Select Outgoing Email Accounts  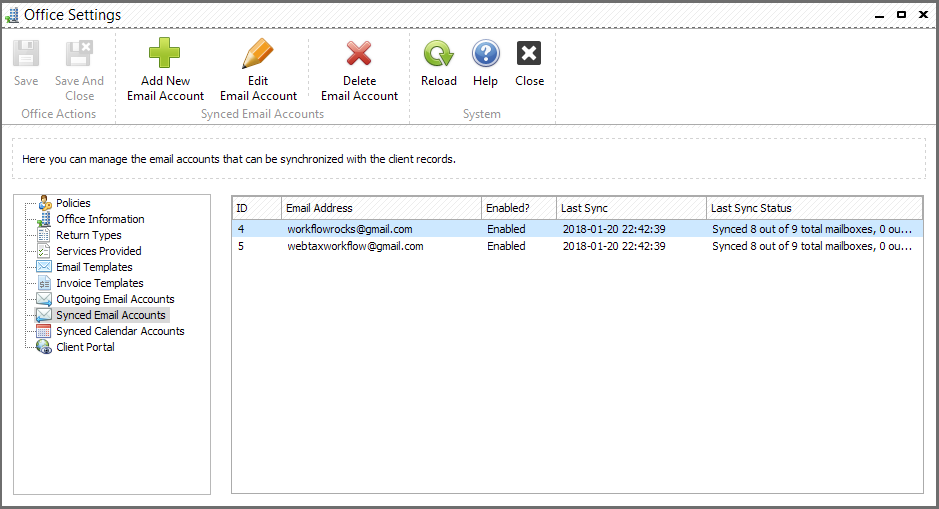click(x=115, y=299)
